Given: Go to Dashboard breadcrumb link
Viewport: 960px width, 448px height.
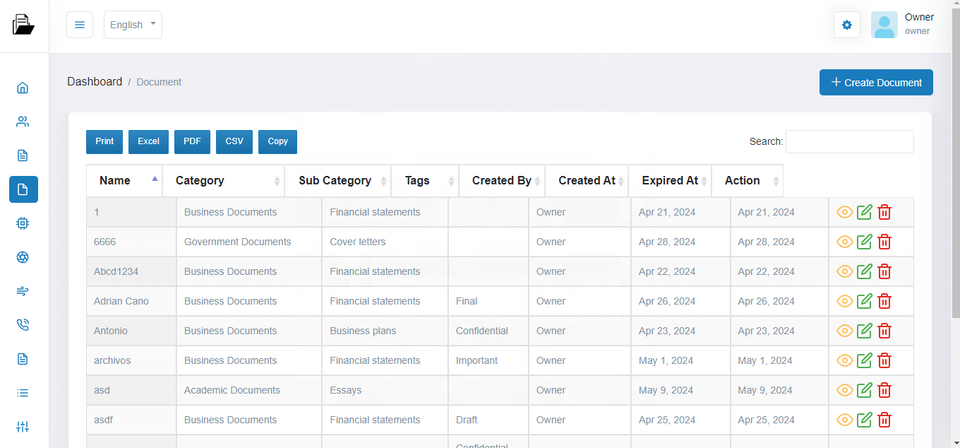Looking at the screenshot, I should point(94,82).
